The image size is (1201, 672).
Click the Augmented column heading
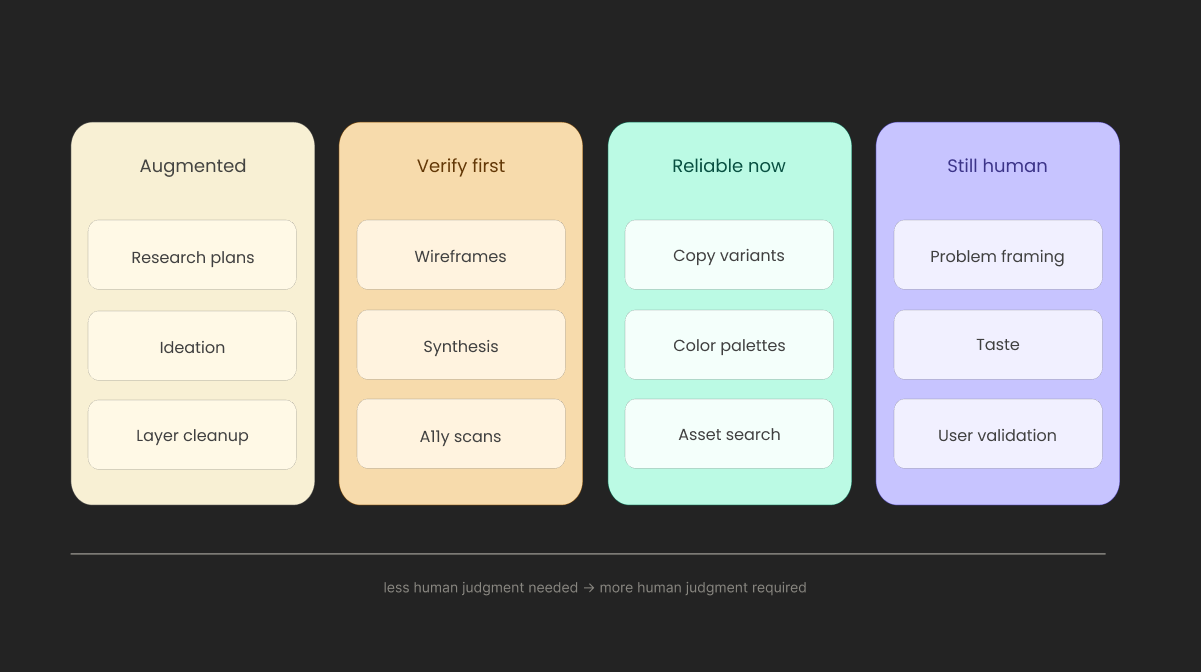click(x=193, y=166)
